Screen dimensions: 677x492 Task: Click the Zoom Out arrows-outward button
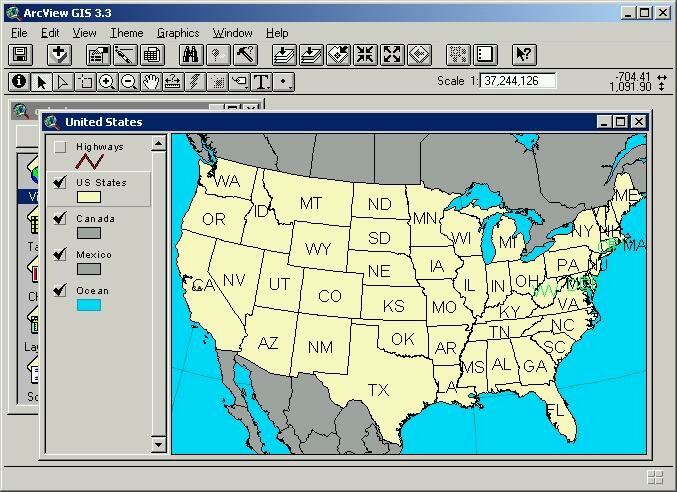point(392,55)
